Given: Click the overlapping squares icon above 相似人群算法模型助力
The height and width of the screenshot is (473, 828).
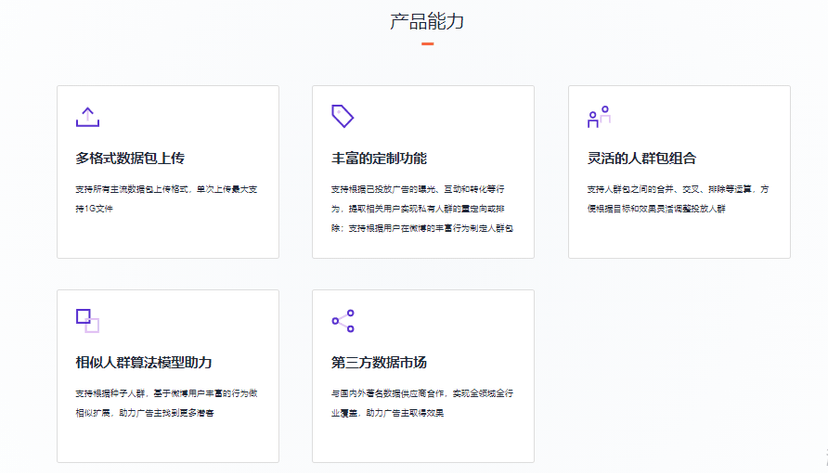Looking at the screenshot, I should coord(88,320).
